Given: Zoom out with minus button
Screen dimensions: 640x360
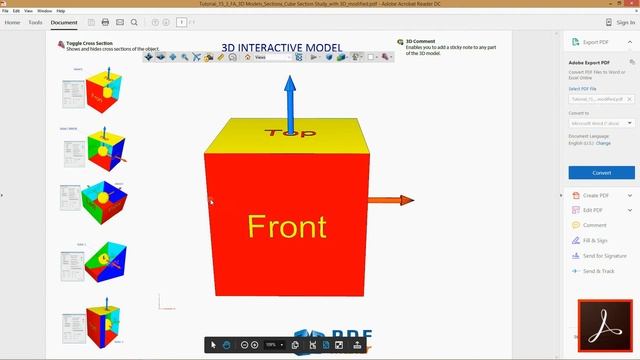Looking at the screenshot, I should click(244, 345).
